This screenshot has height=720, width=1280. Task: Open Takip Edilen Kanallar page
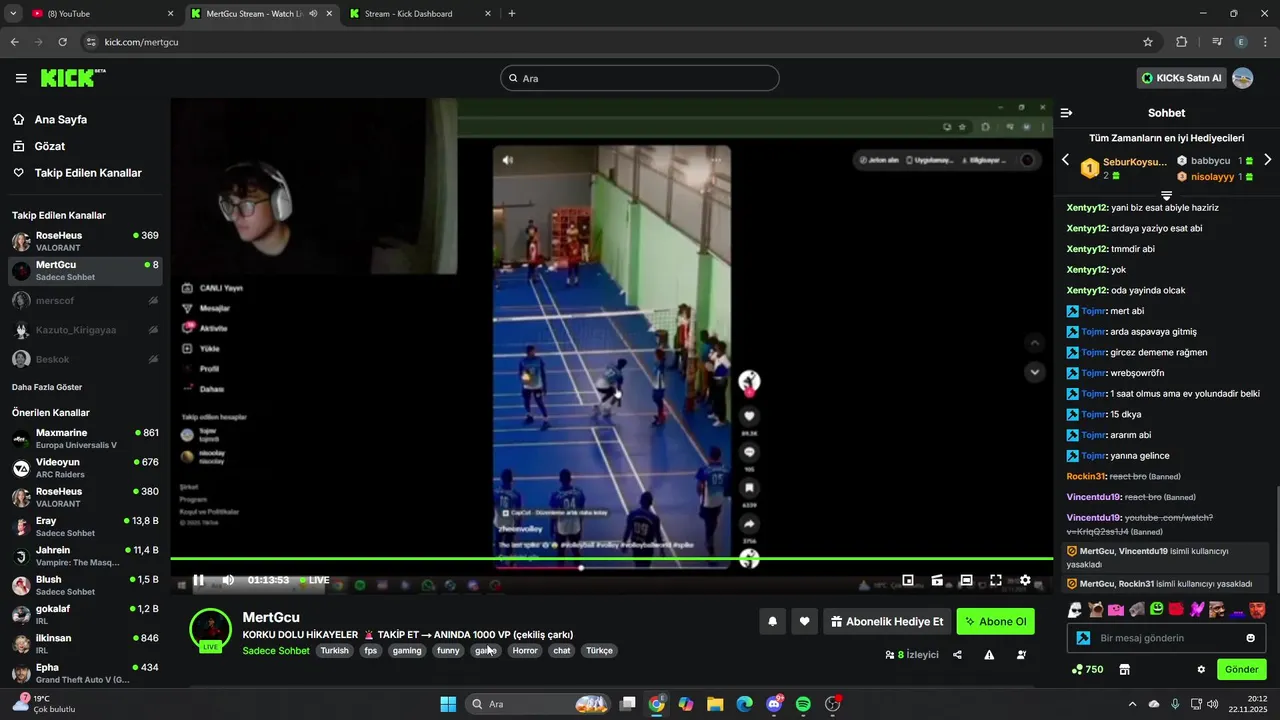point(88,173)
